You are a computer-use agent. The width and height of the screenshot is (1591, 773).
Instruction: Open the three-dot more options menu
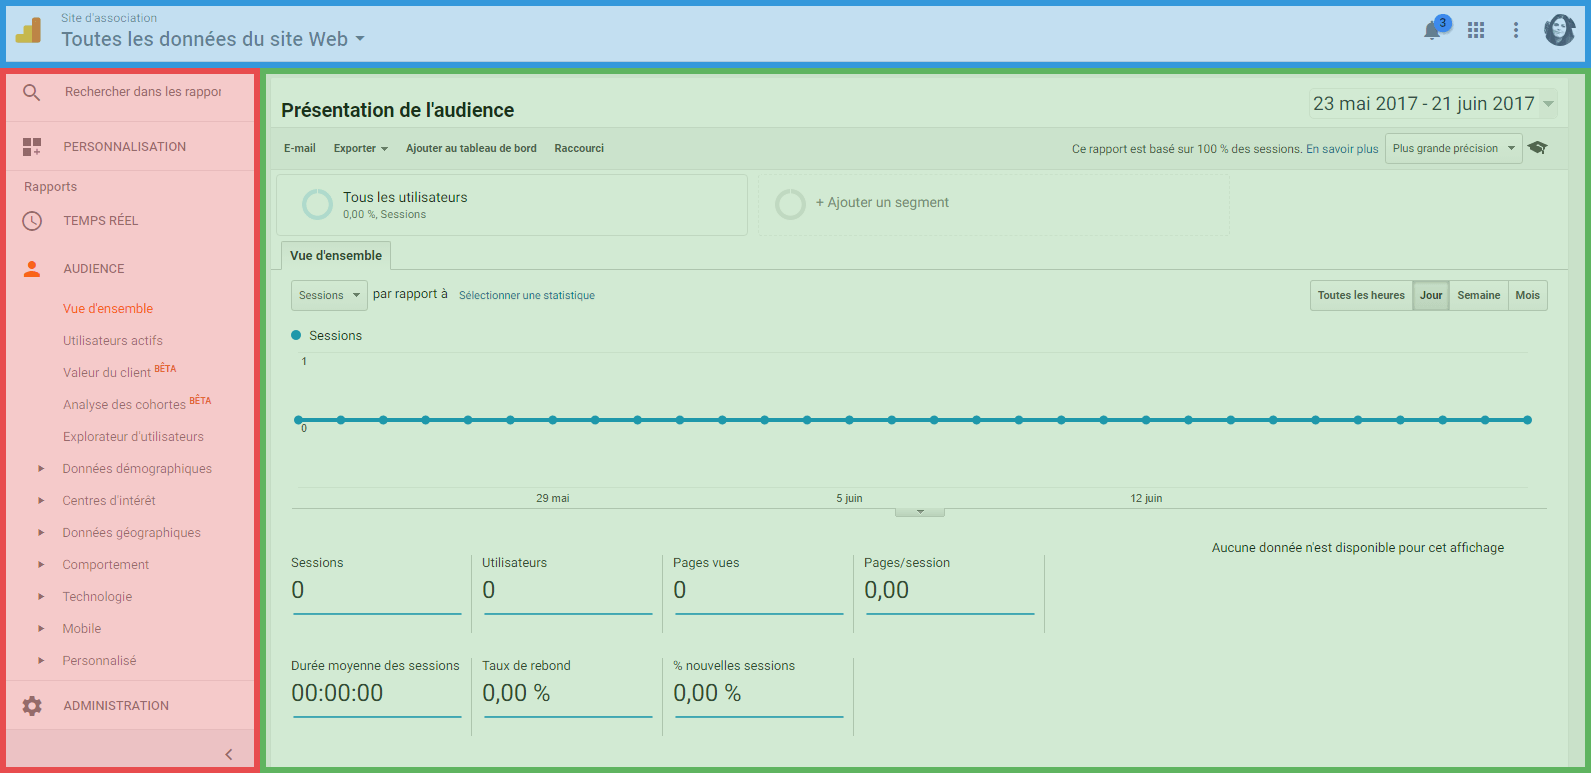tap(1516, 30)
